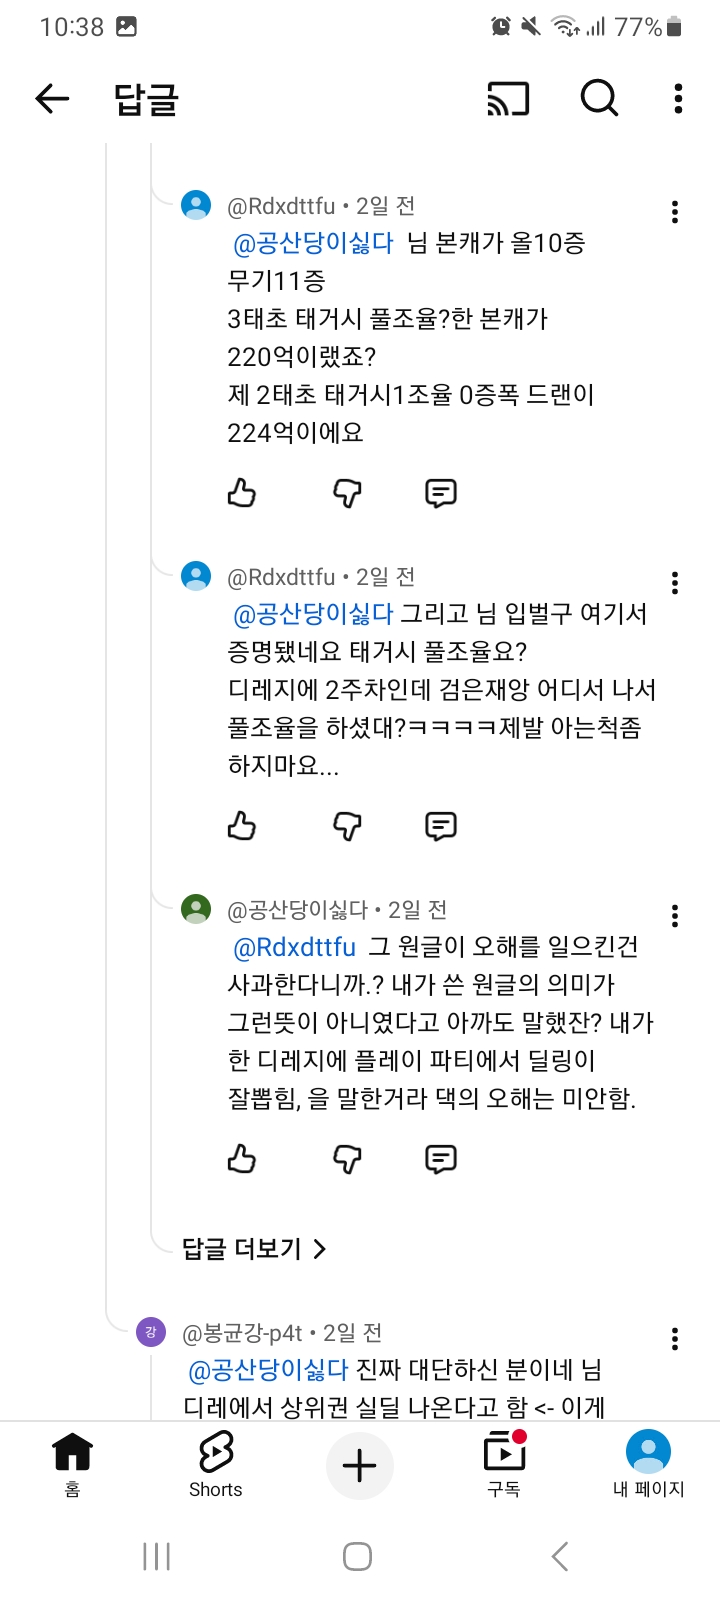Expand 답글 더보기 to show more replies

coord(254,1248)
